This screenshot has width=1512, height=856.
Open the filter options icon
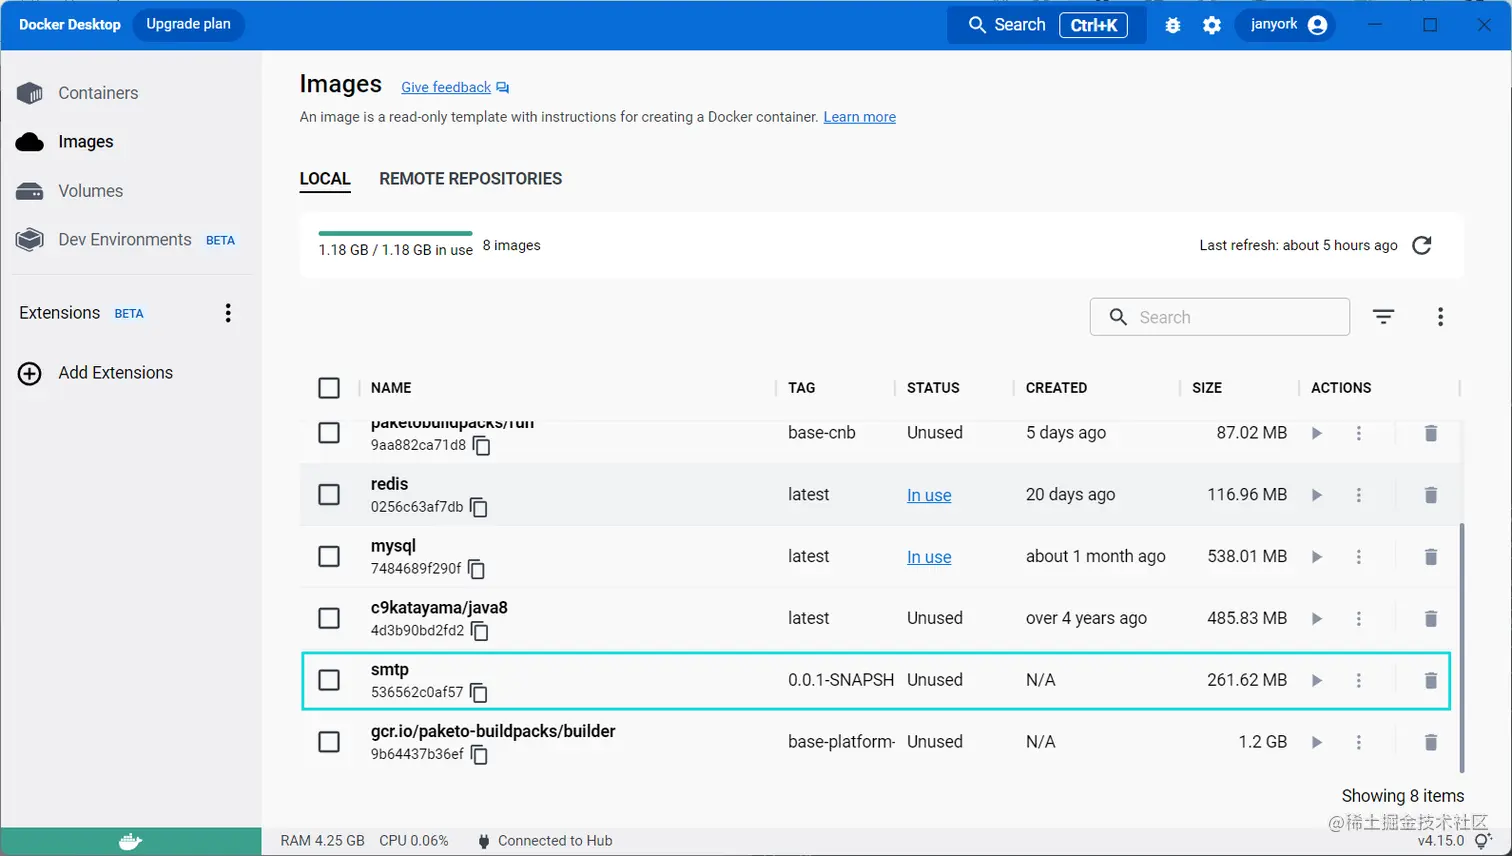(x=1383, y=317)
